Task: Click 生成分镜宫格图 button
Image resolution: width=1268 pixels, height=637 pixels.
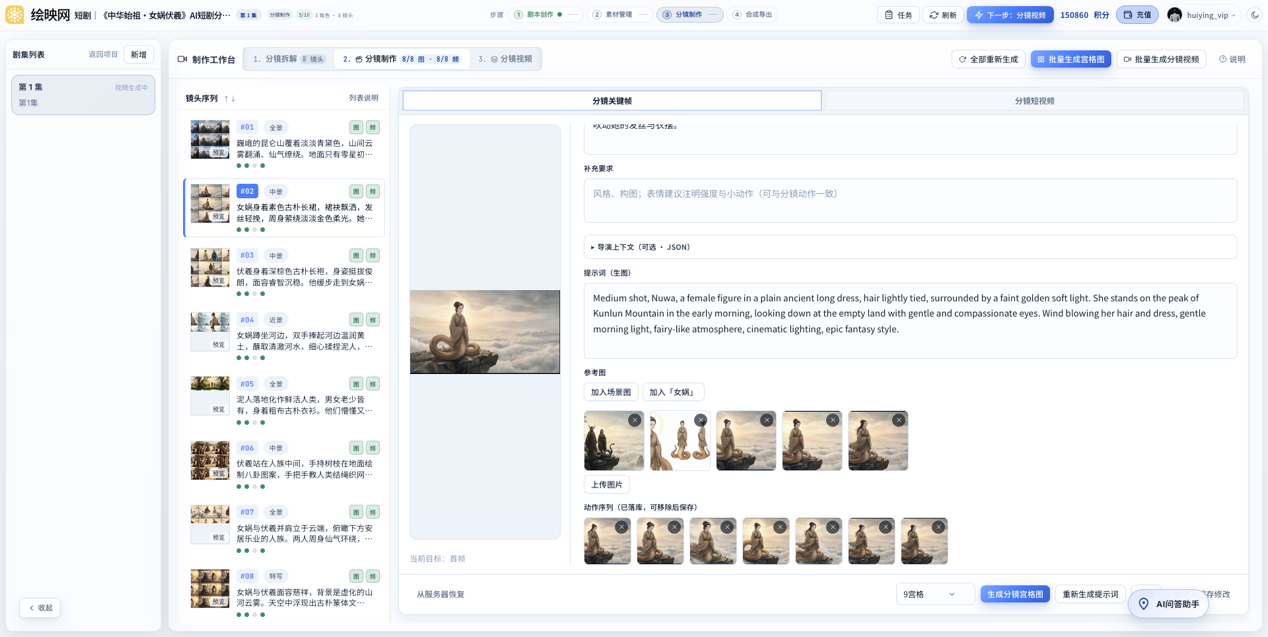Action: pos(1015,594)
